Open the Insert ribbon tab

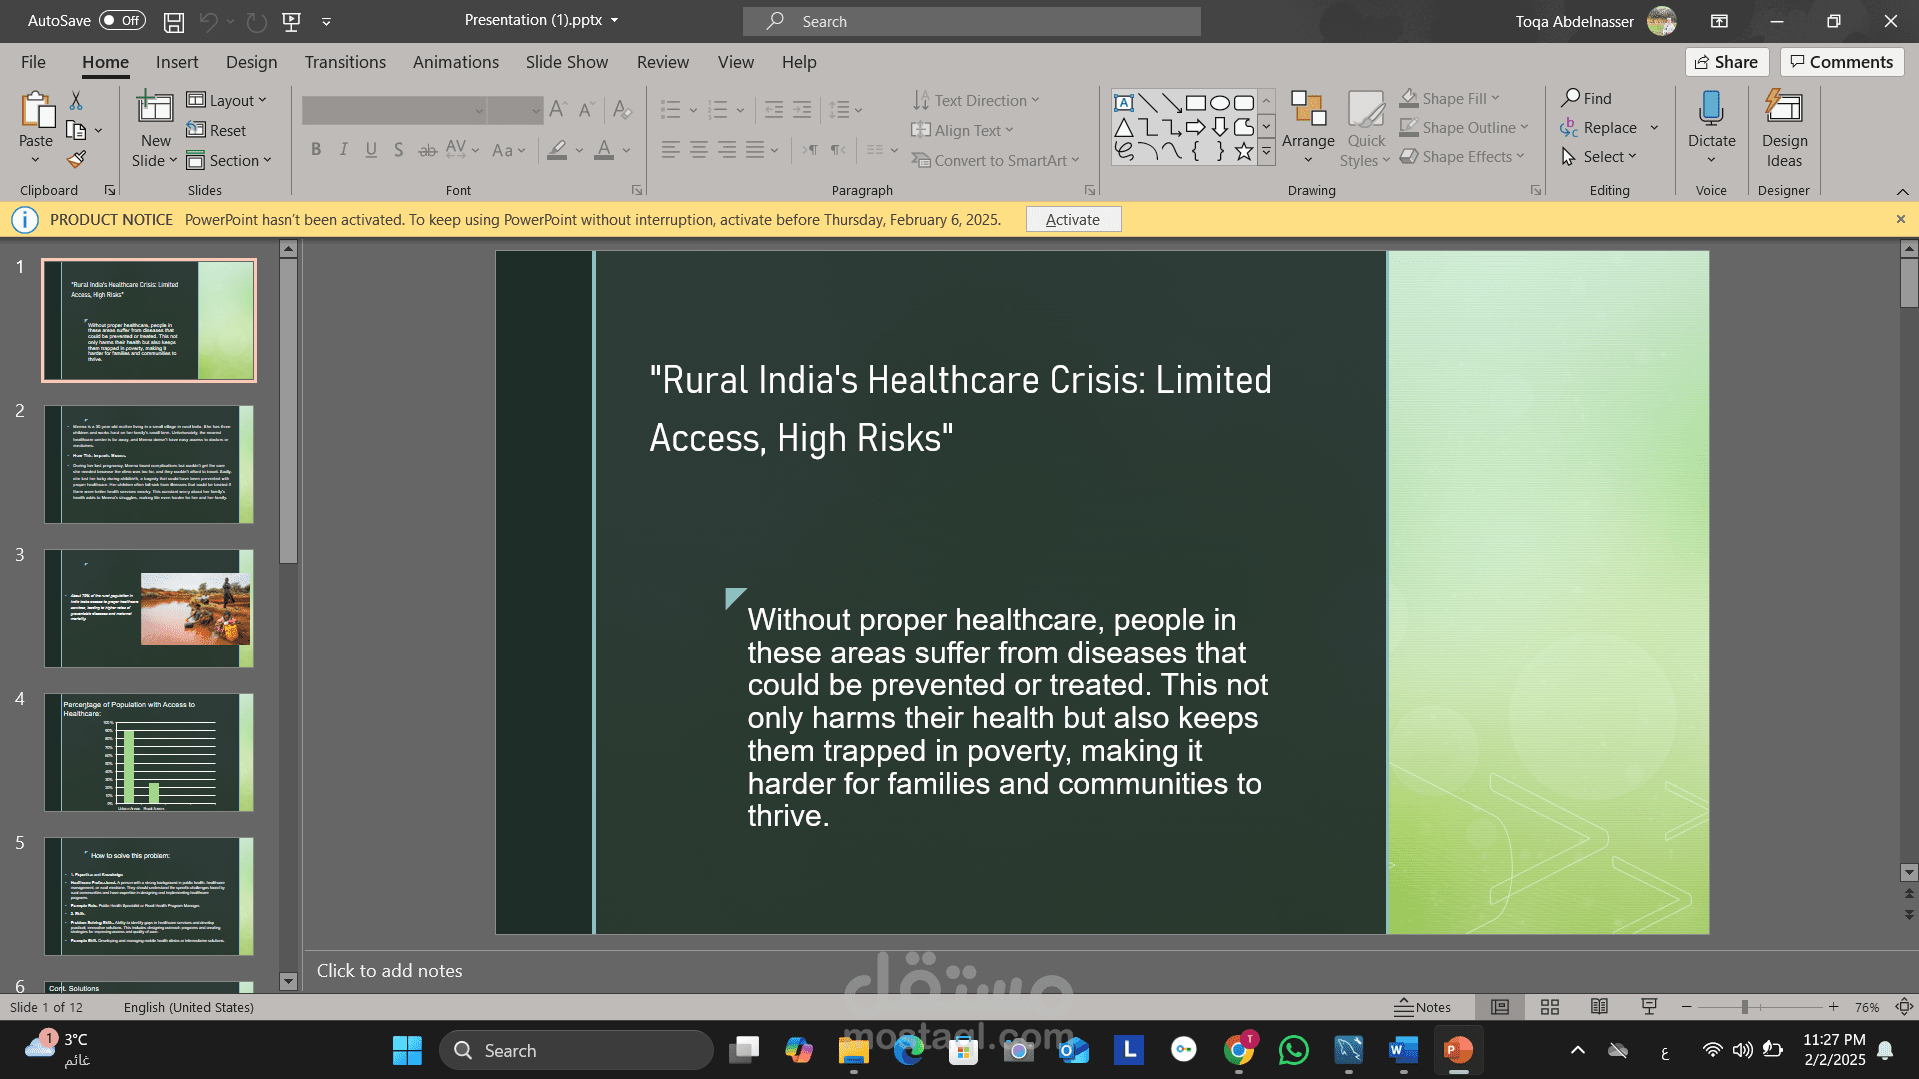coord(177,62)
